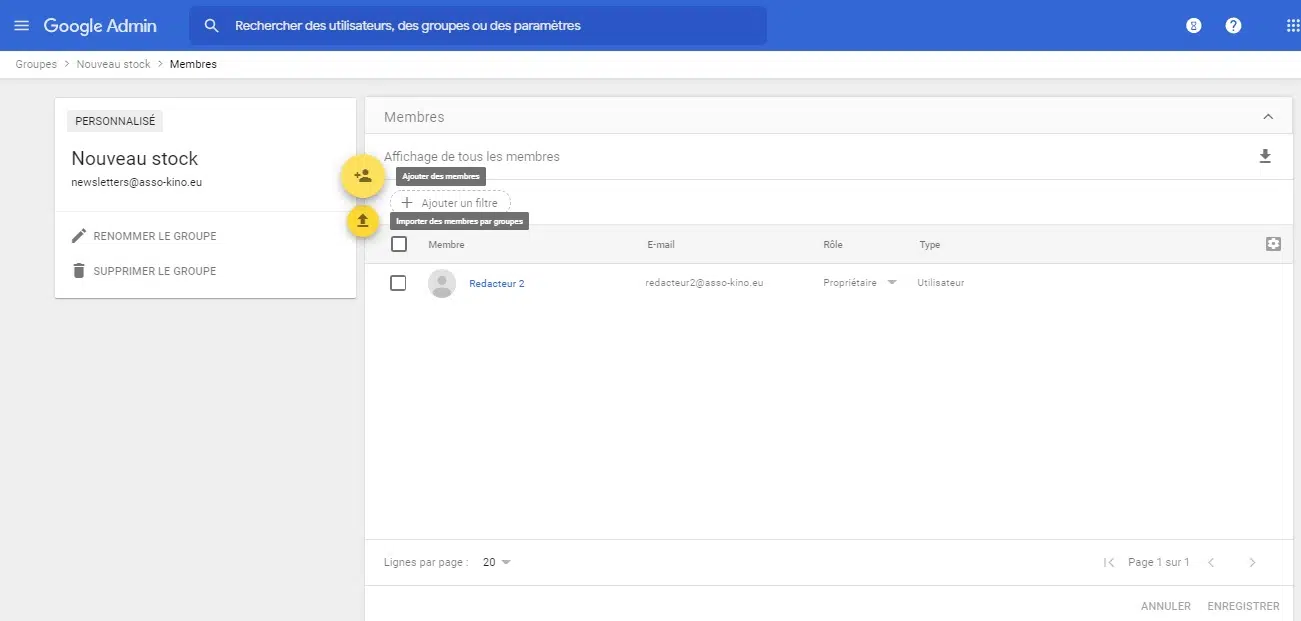Image resolution: width=1301 pixels, height=621 pixels.
Task: Go to Nouveau stock breadcrumb
Action: [x=113, y=64]
